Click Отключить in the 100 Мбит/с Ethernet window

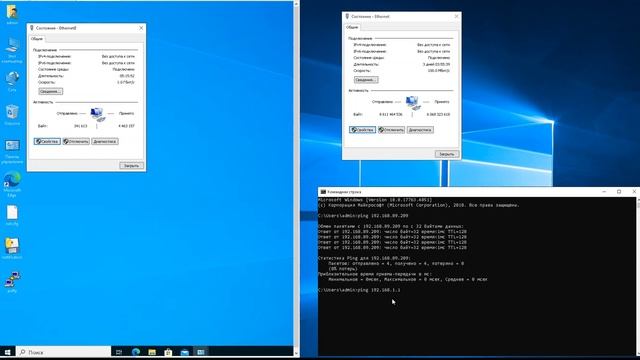click(x=391, y=130)
